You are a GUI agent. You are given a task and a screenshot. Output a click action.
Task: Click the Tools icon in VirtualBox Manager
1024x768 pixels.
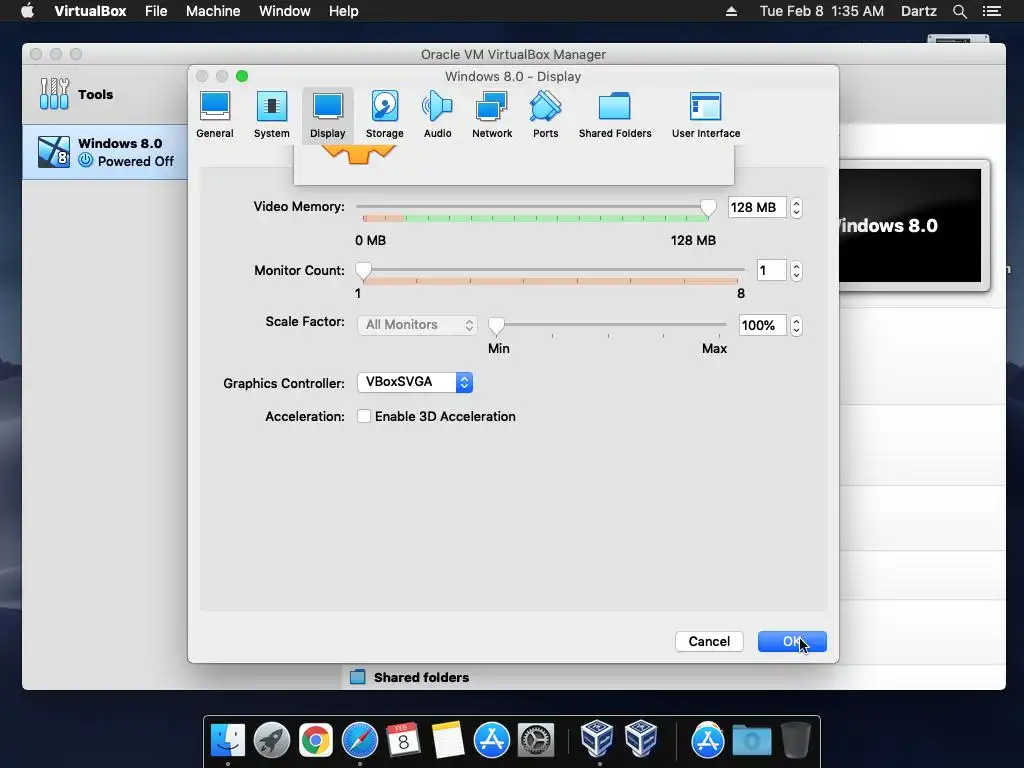tap(54, 94)
